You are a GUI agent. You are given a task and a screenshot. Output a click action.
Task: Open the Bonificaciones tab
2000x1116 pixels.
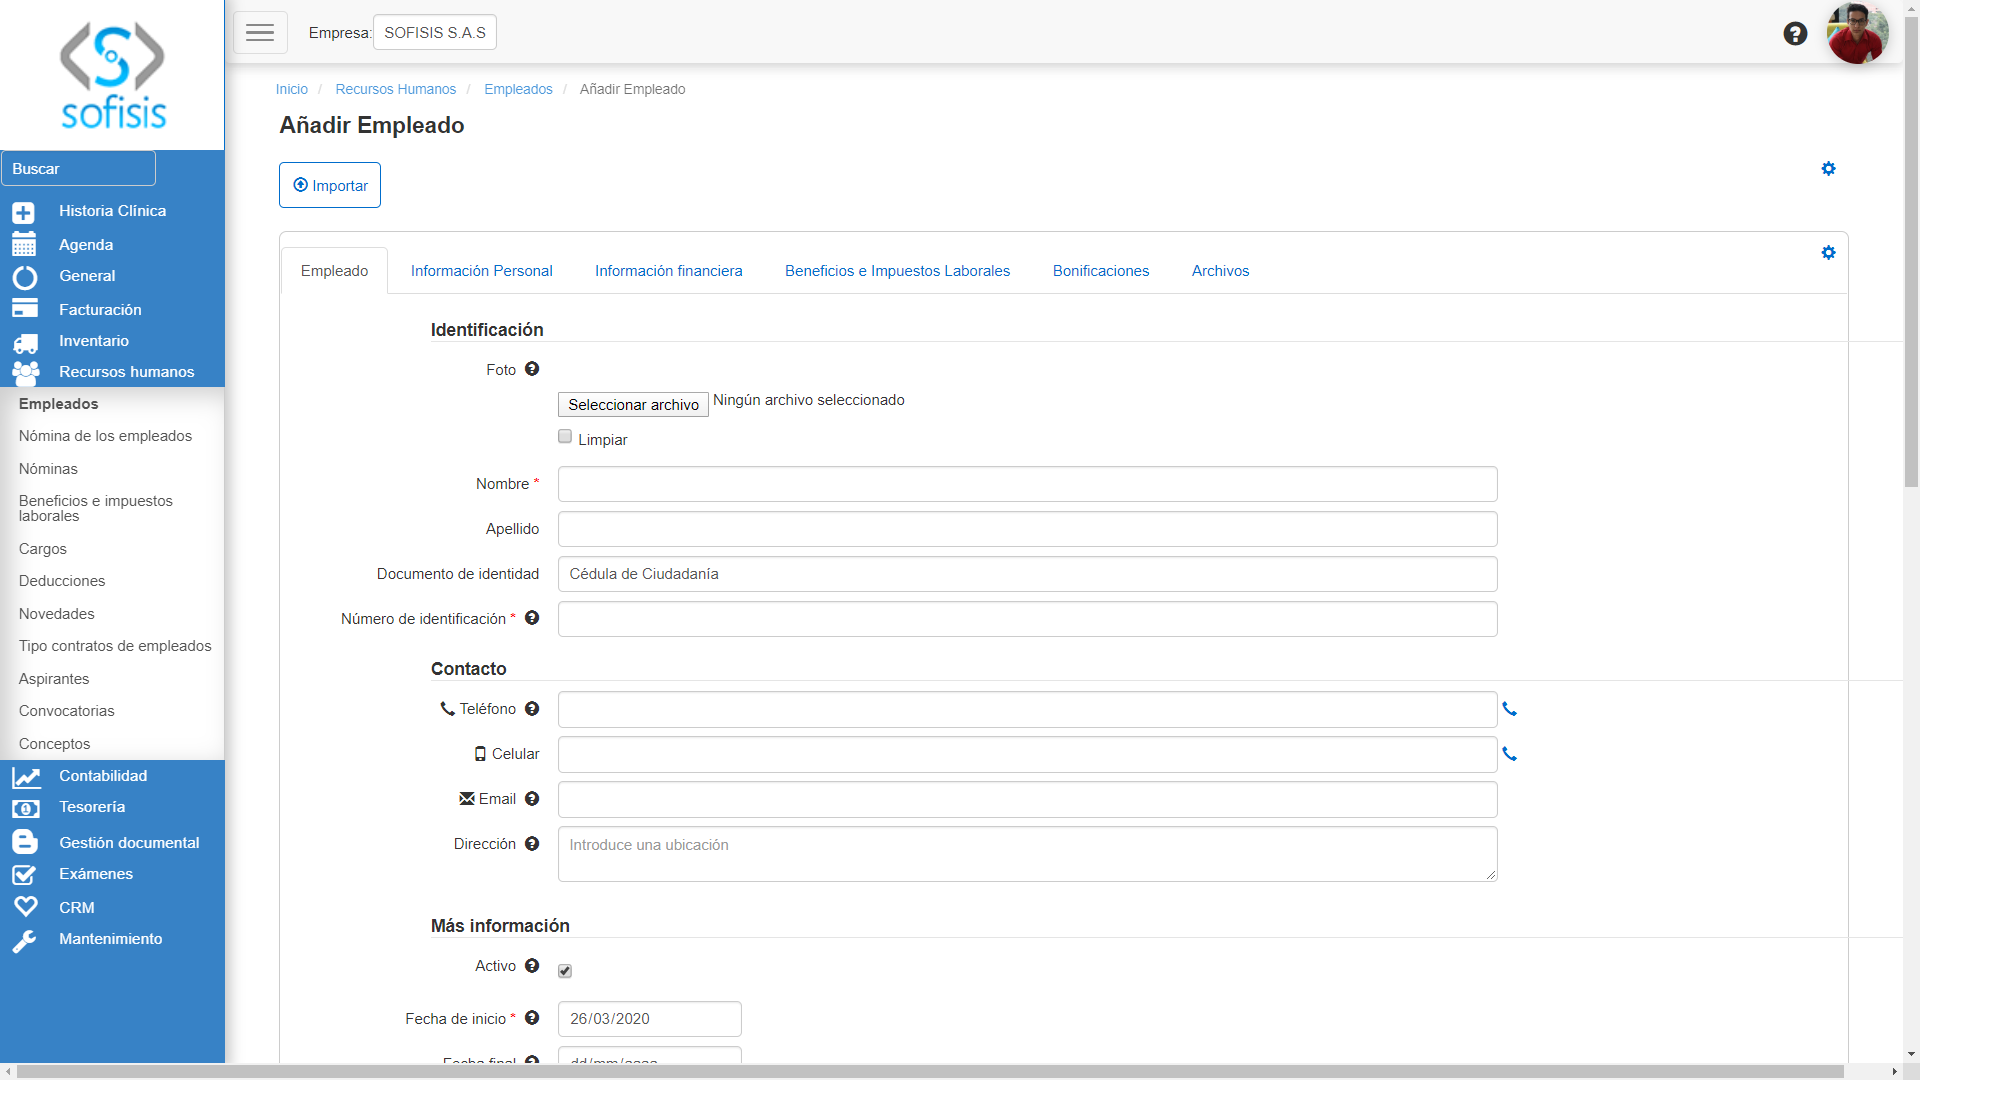[1100, 271]
